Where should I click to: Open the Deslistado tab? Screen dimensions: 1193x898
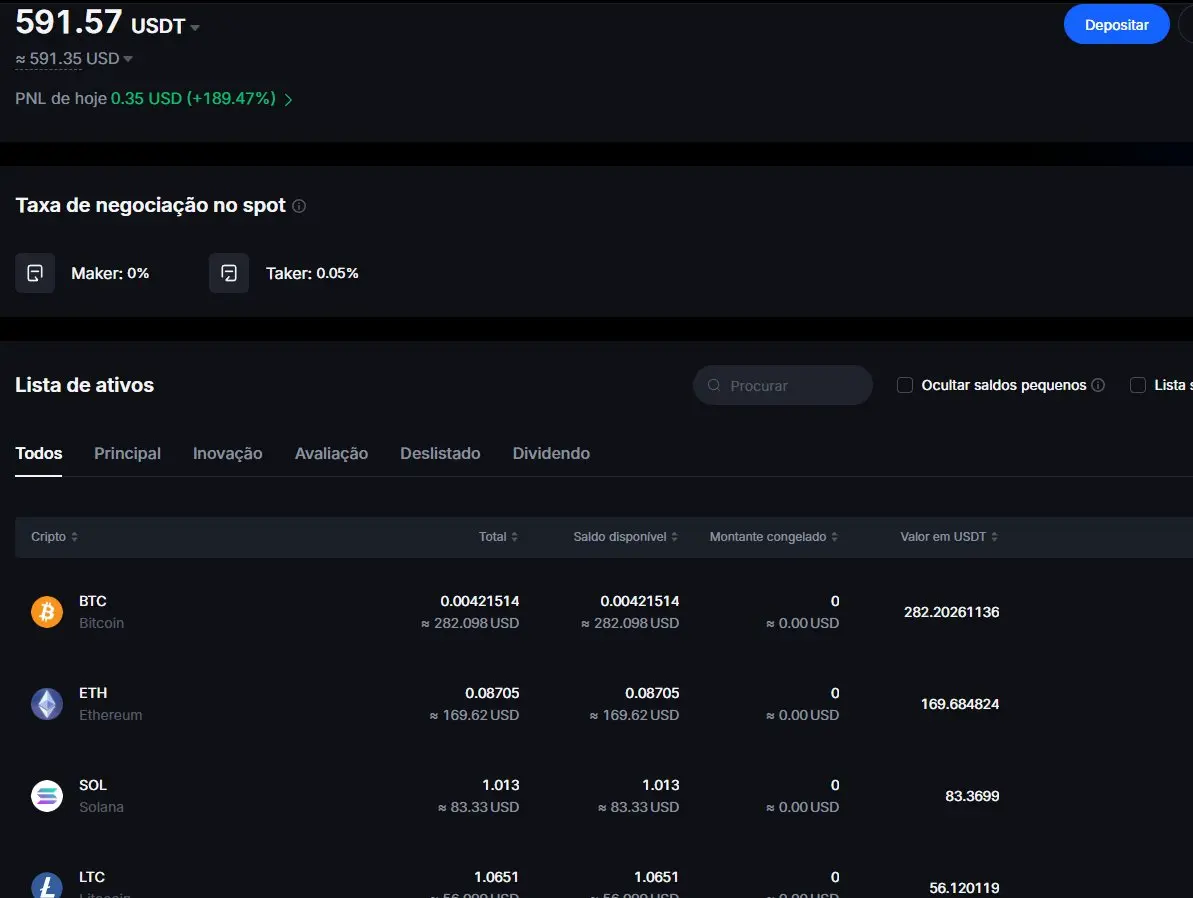click(x=440, y=454)
